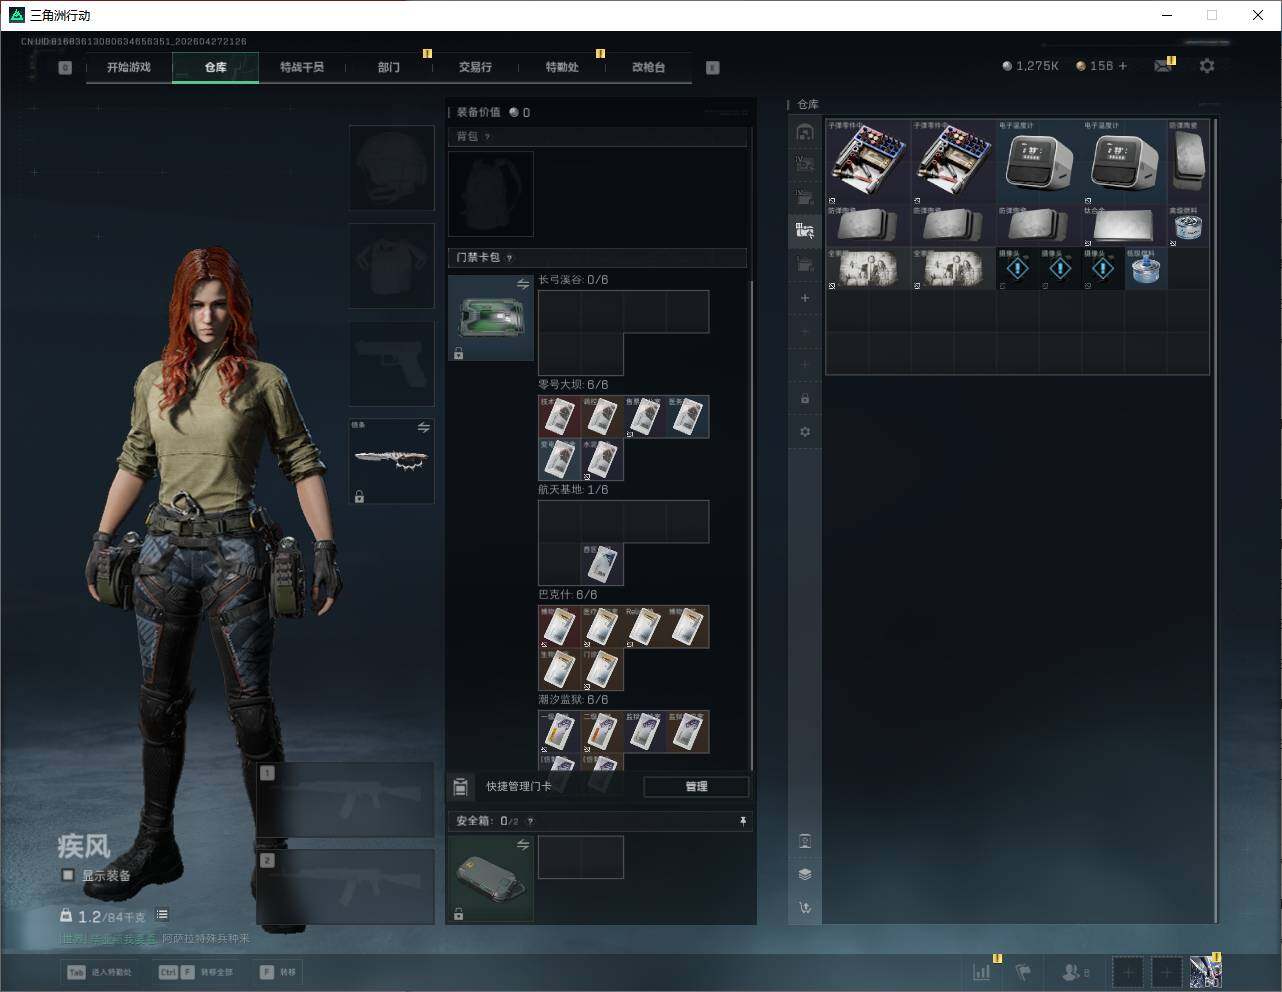This screenshot has width=1282, height=992.
Task: Open the weight details list icon
Action: (x=162, y=914)
